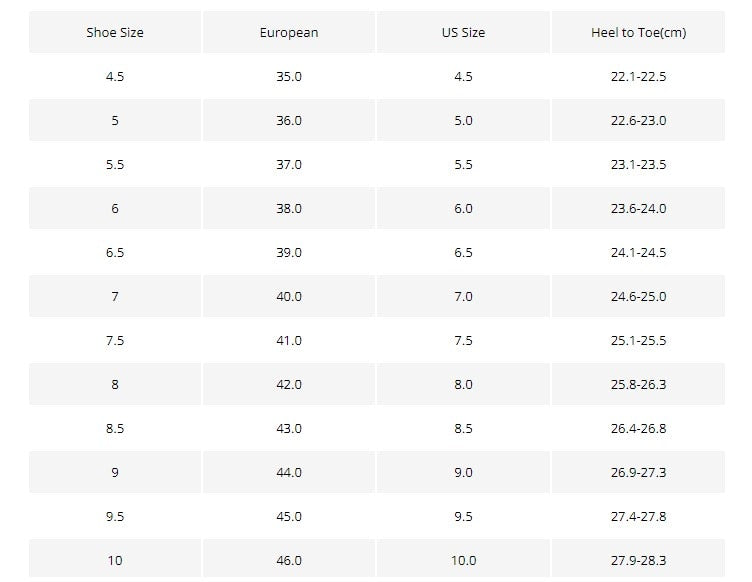Select the shoe size 4.5 cell
This screenshot has height=582, width=752.
(115, 77)
